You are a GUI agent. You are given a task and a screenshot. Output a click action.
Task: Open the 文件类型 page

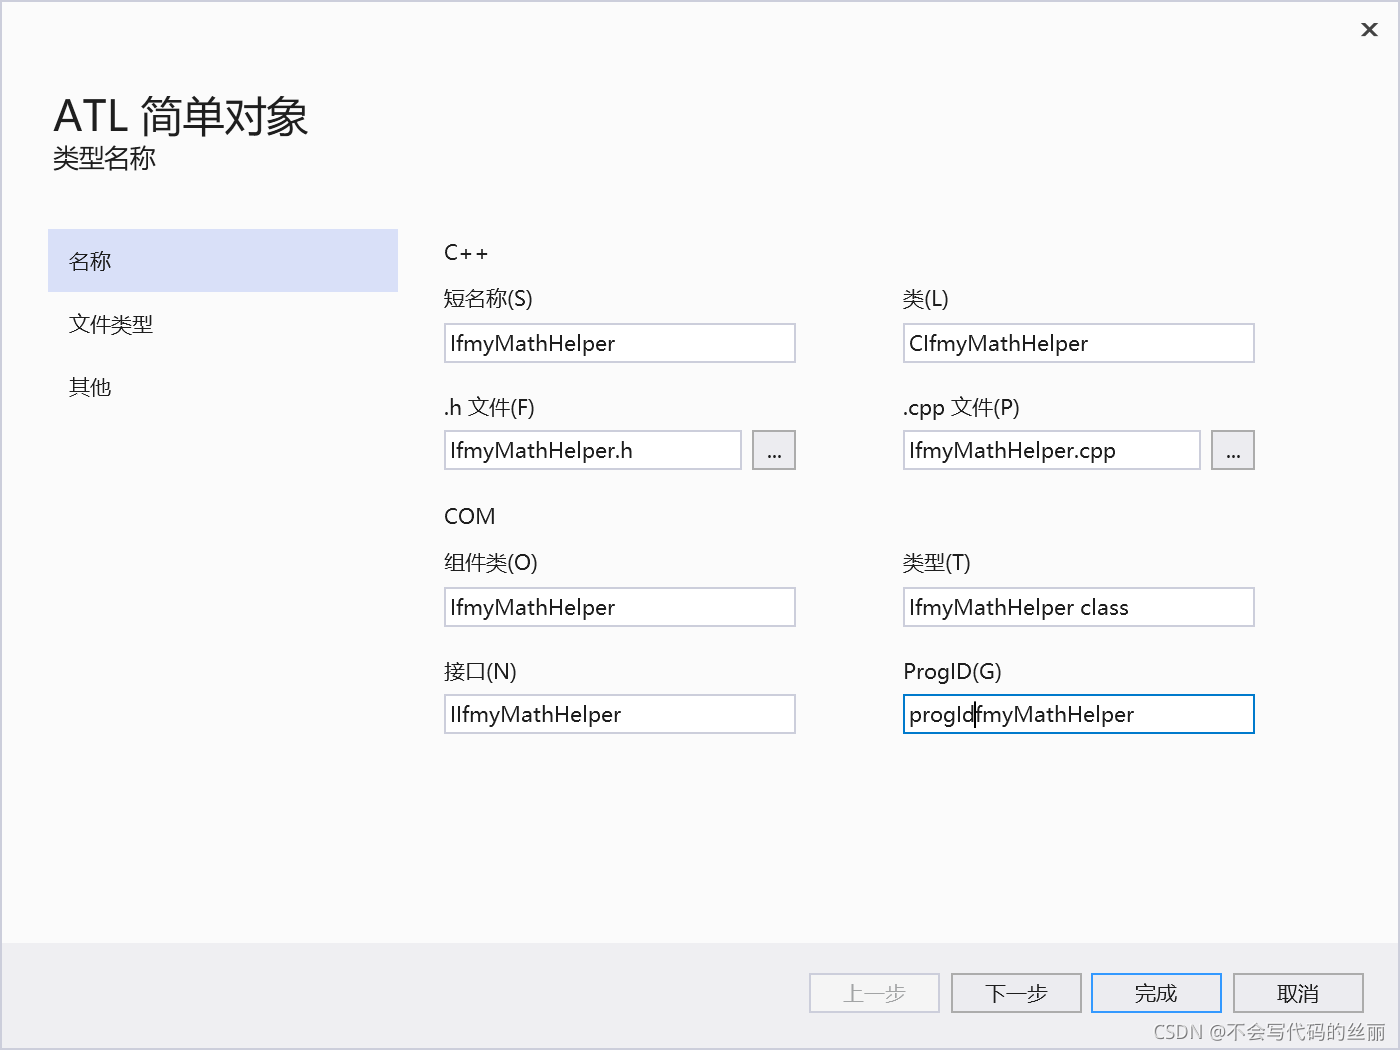coord(223,324)
